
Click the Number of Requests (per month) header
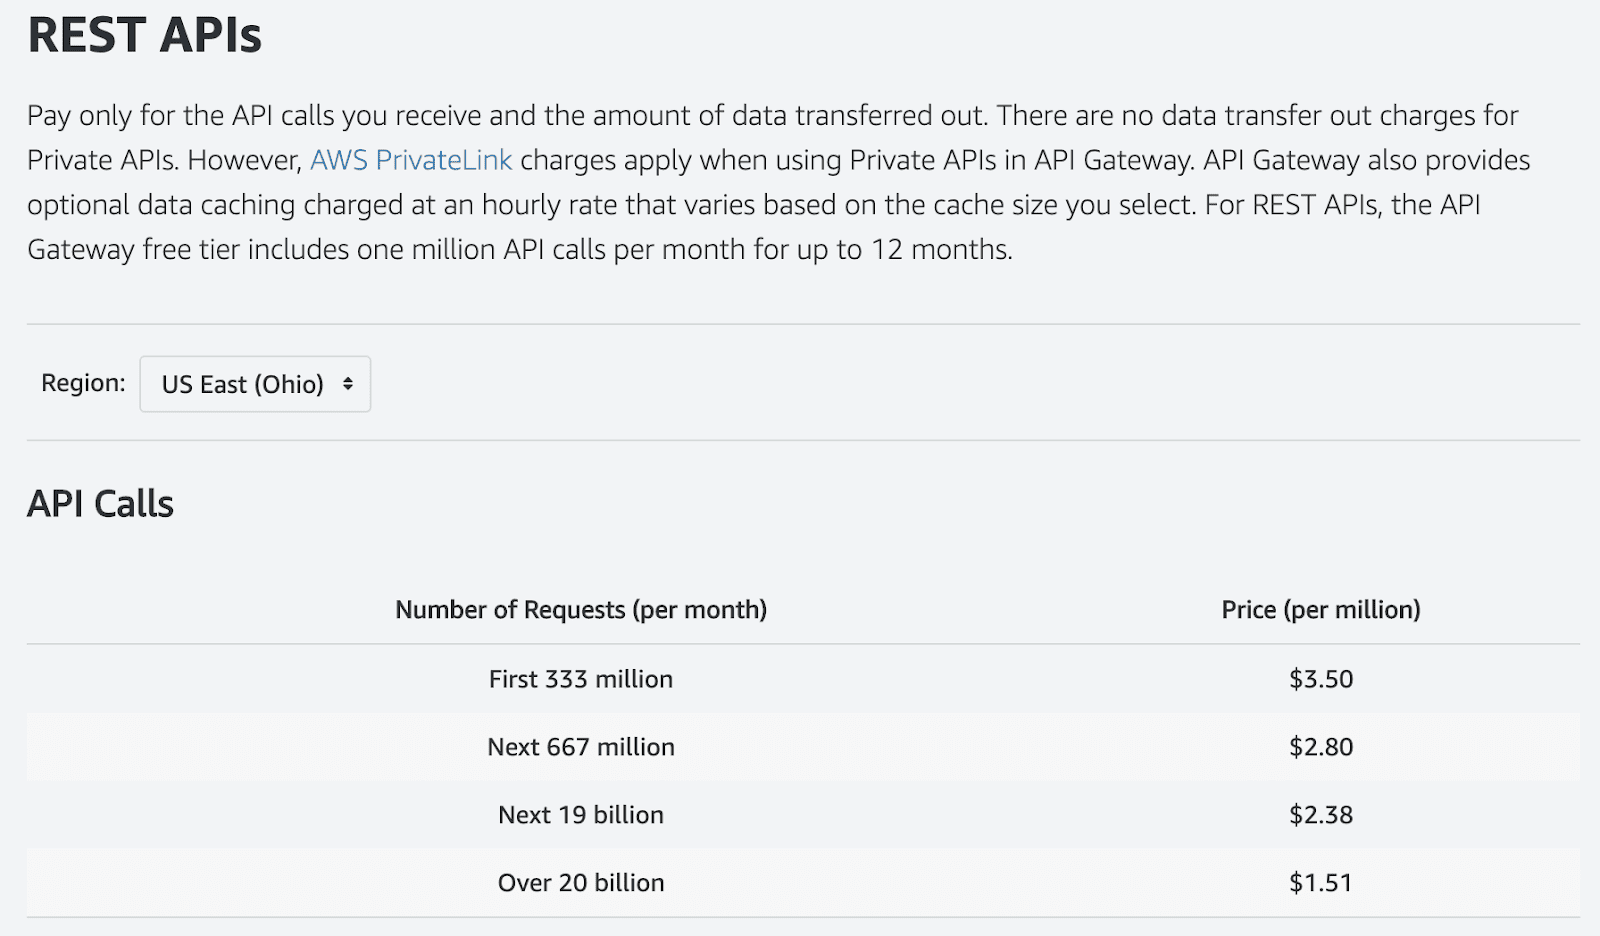click(581, 610)
